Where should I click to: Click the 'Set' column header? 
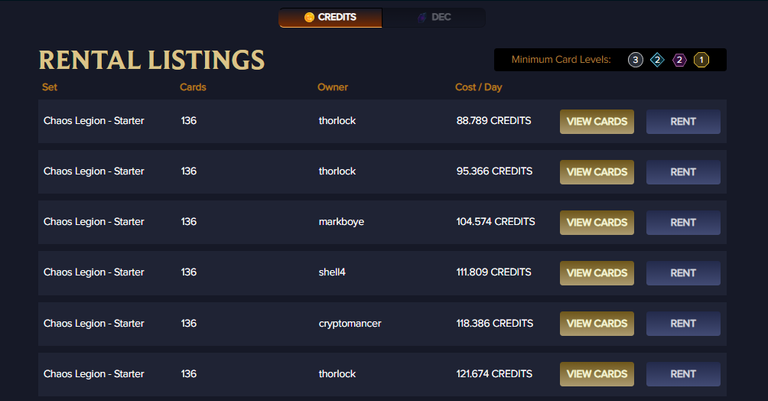coord(49,87)
